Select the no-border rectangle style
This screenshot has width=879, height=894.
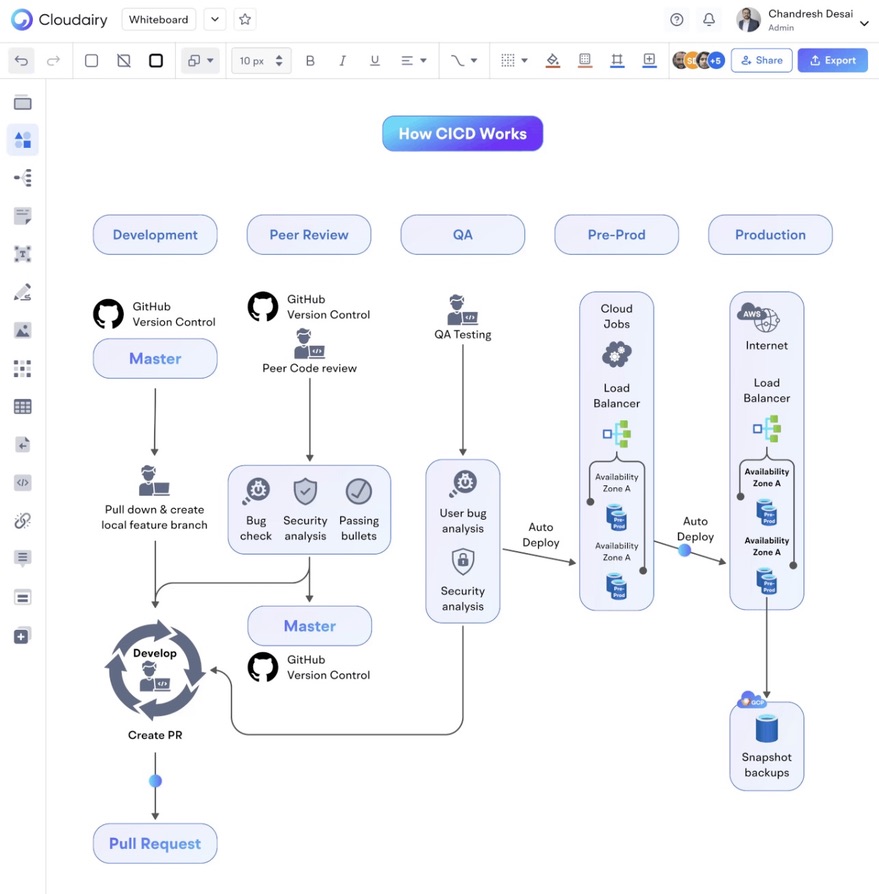(x=124, y=60)
